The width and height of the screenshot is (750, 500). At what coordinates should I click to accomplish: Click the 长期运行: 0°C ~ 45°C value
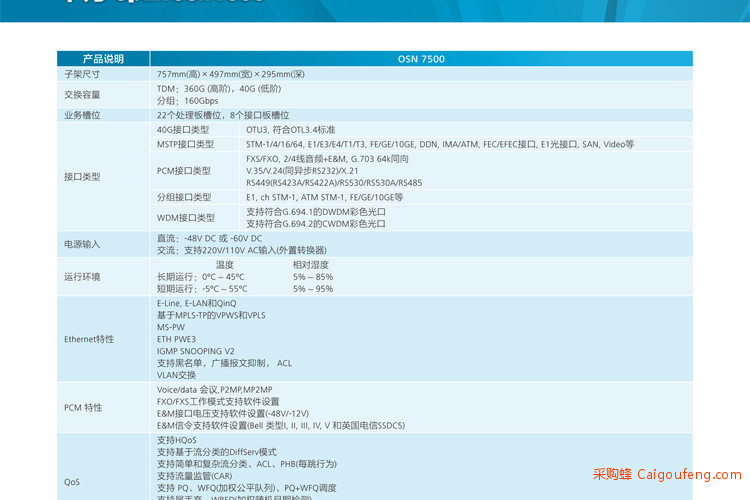pyautogui.click(x=200, y=277)
